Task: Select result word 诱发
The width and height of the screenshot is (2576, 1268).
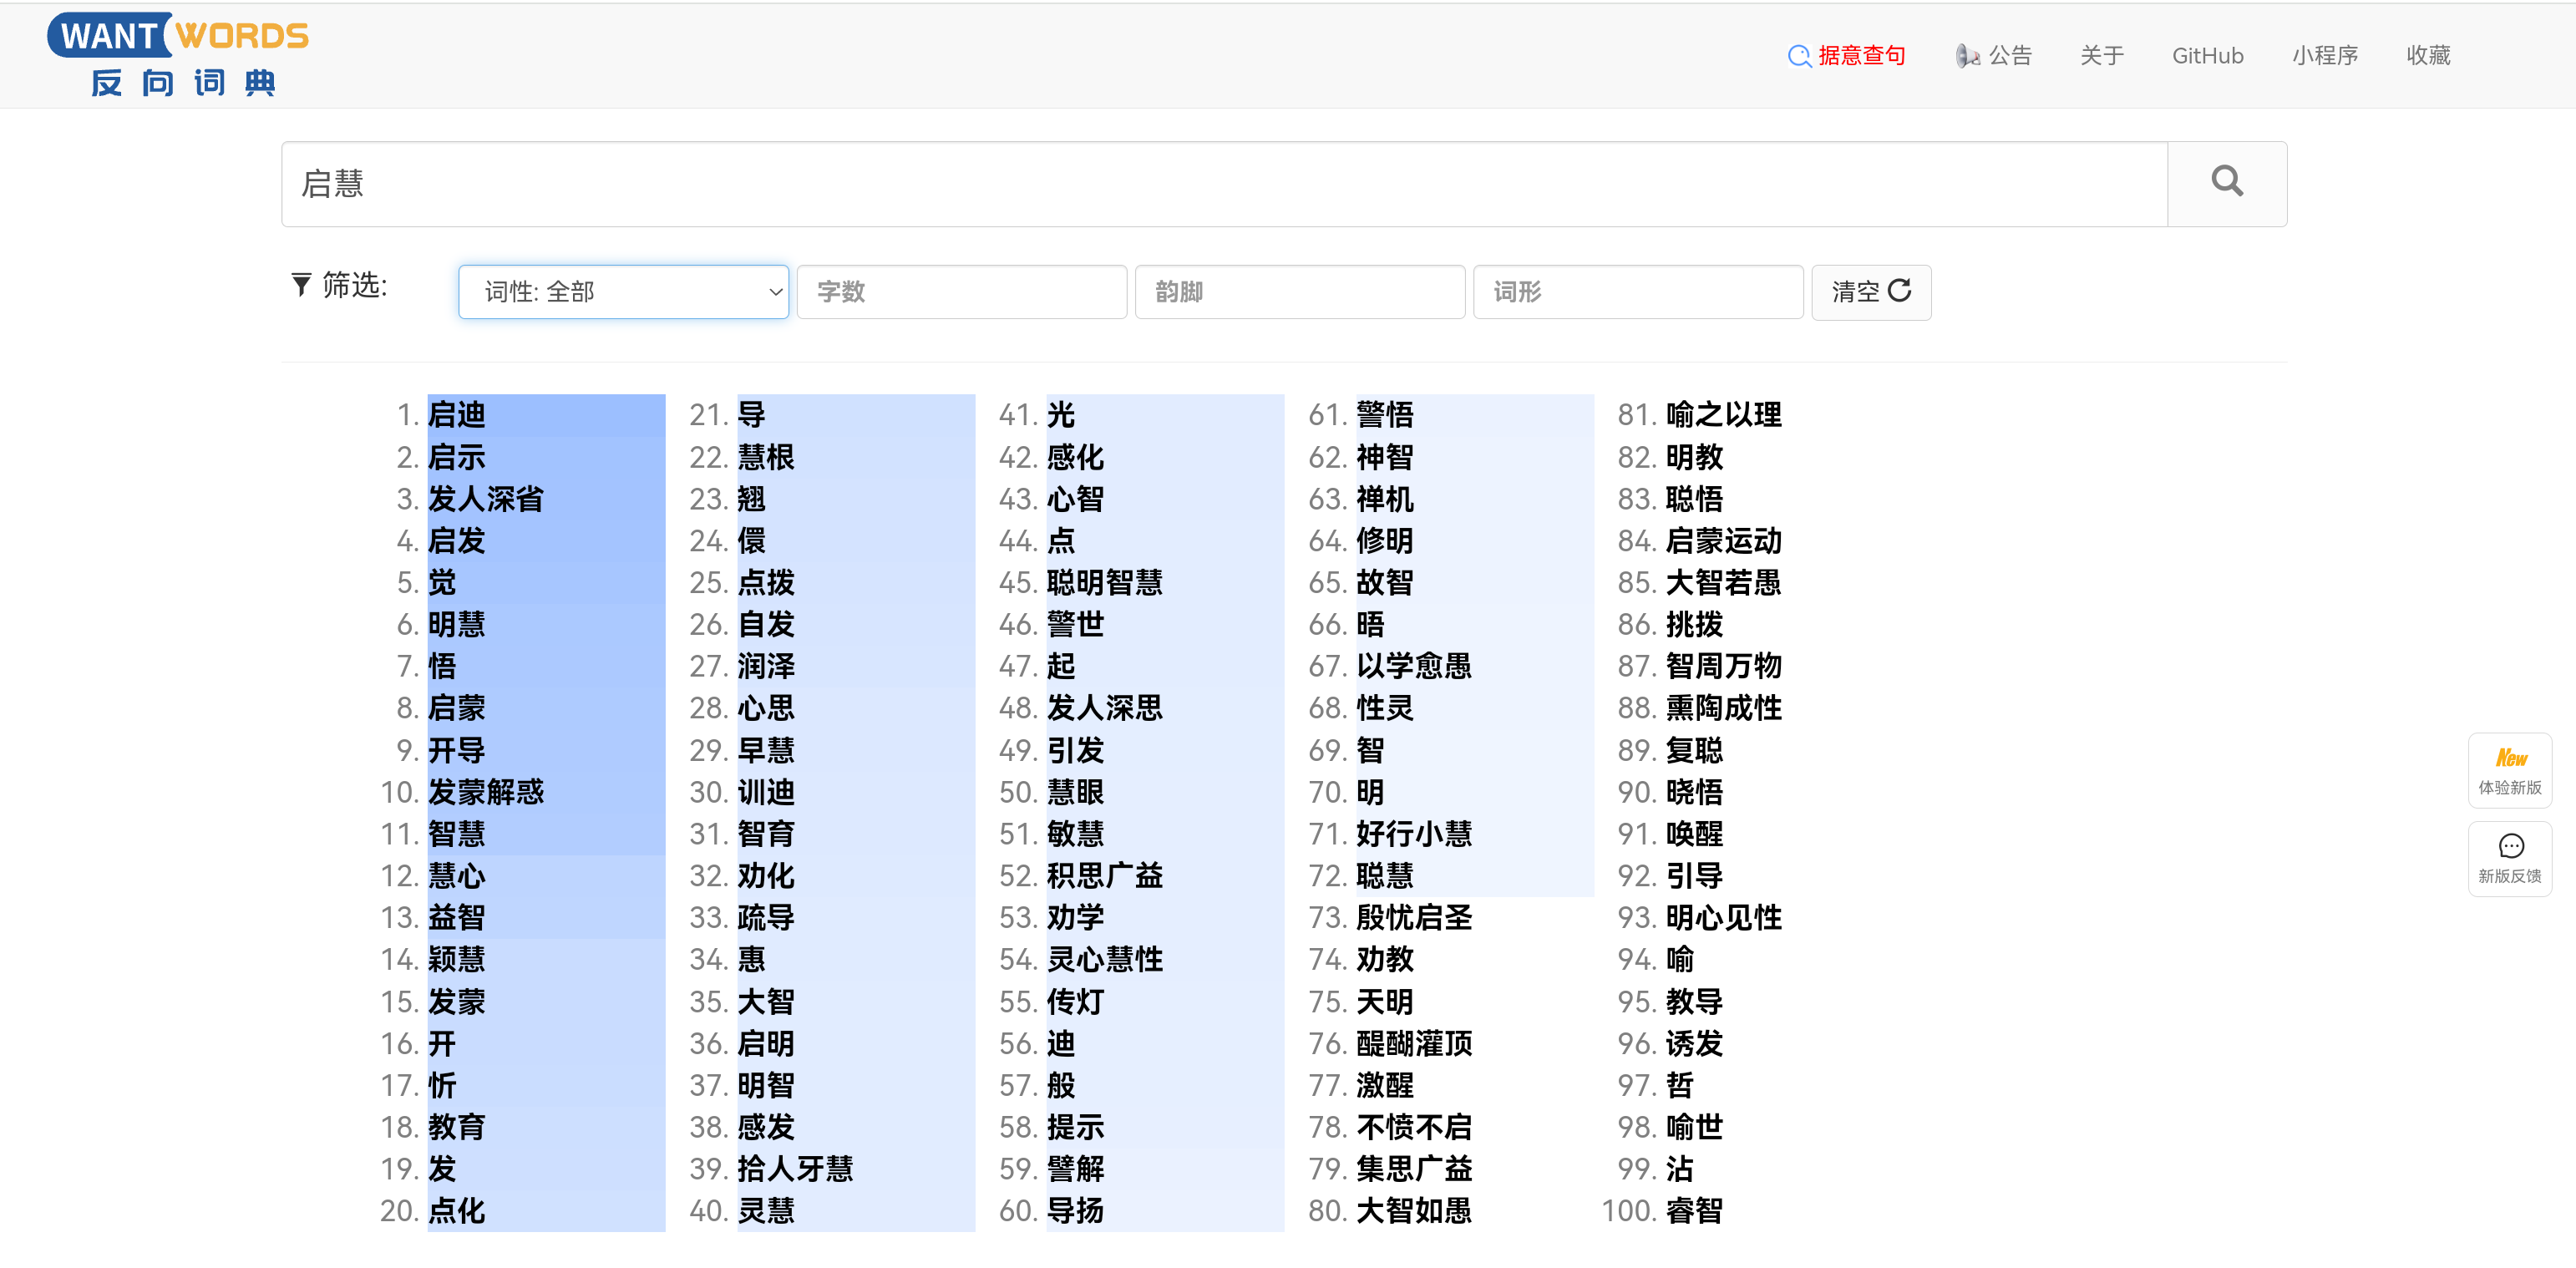Action: pos(1695,1043)
